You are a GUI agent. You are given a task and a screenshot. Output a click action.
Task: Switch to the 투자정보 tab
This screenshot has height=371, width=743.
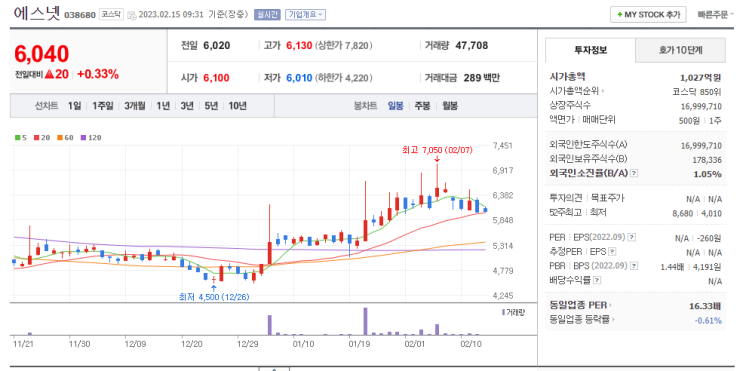coord(590,50)
